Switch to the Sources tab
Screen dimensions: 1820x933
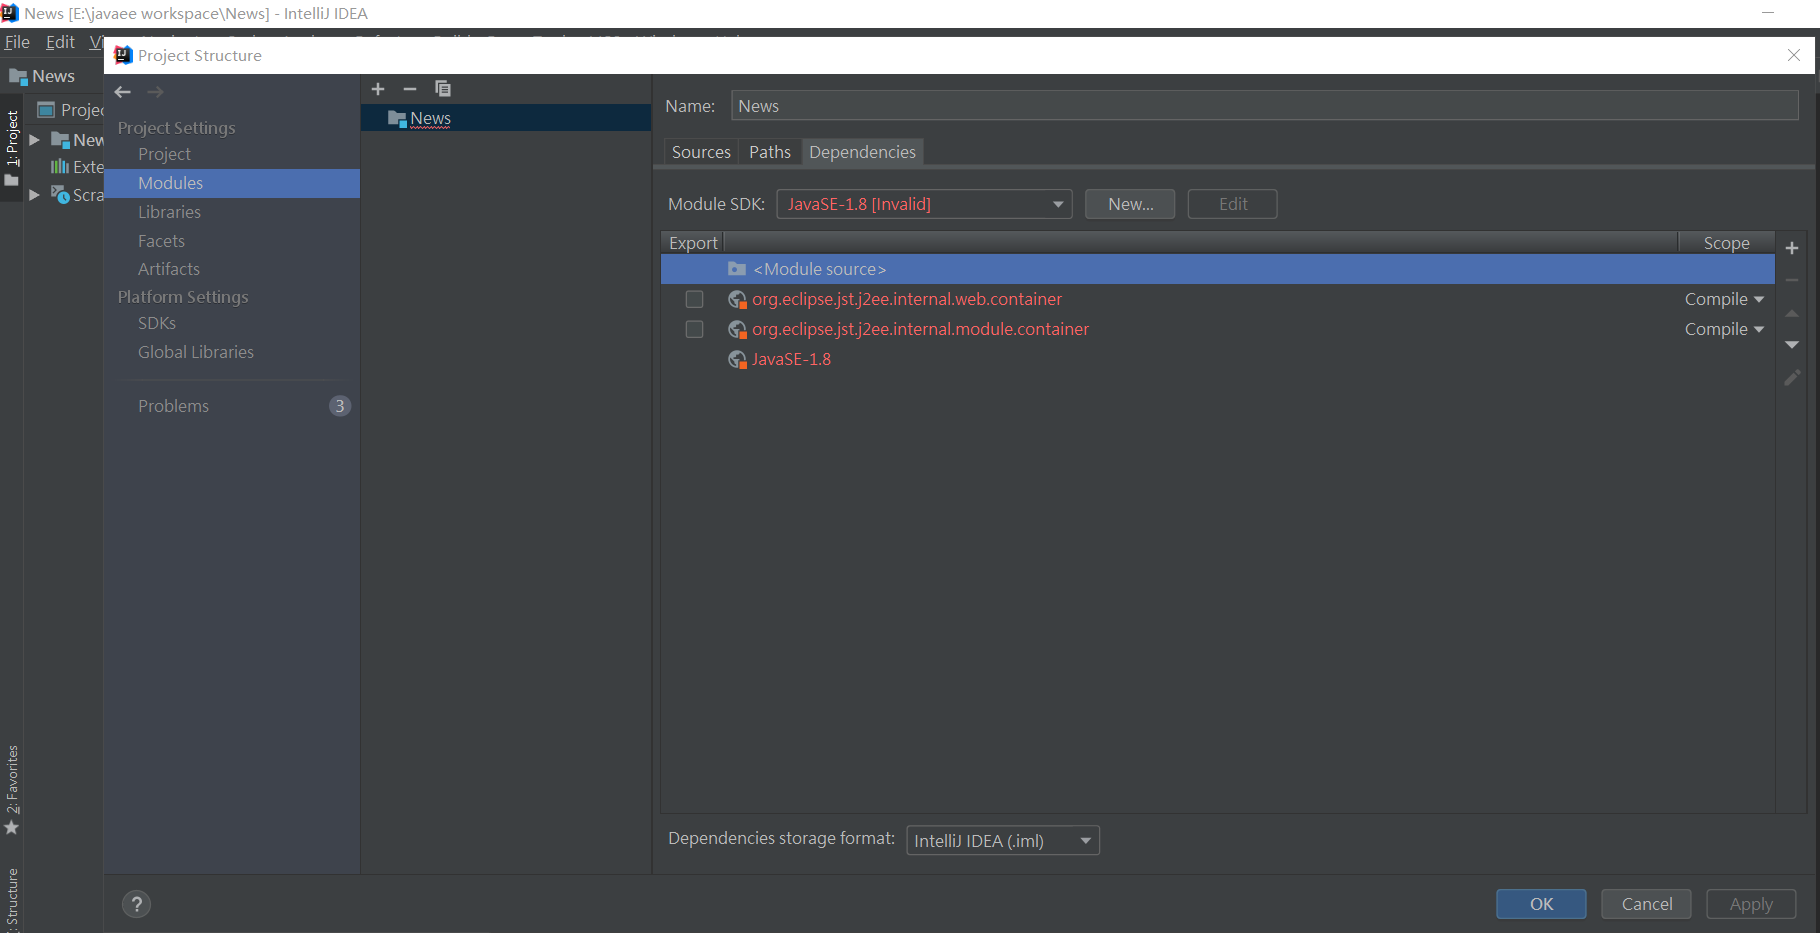click(x=701, y=152)
